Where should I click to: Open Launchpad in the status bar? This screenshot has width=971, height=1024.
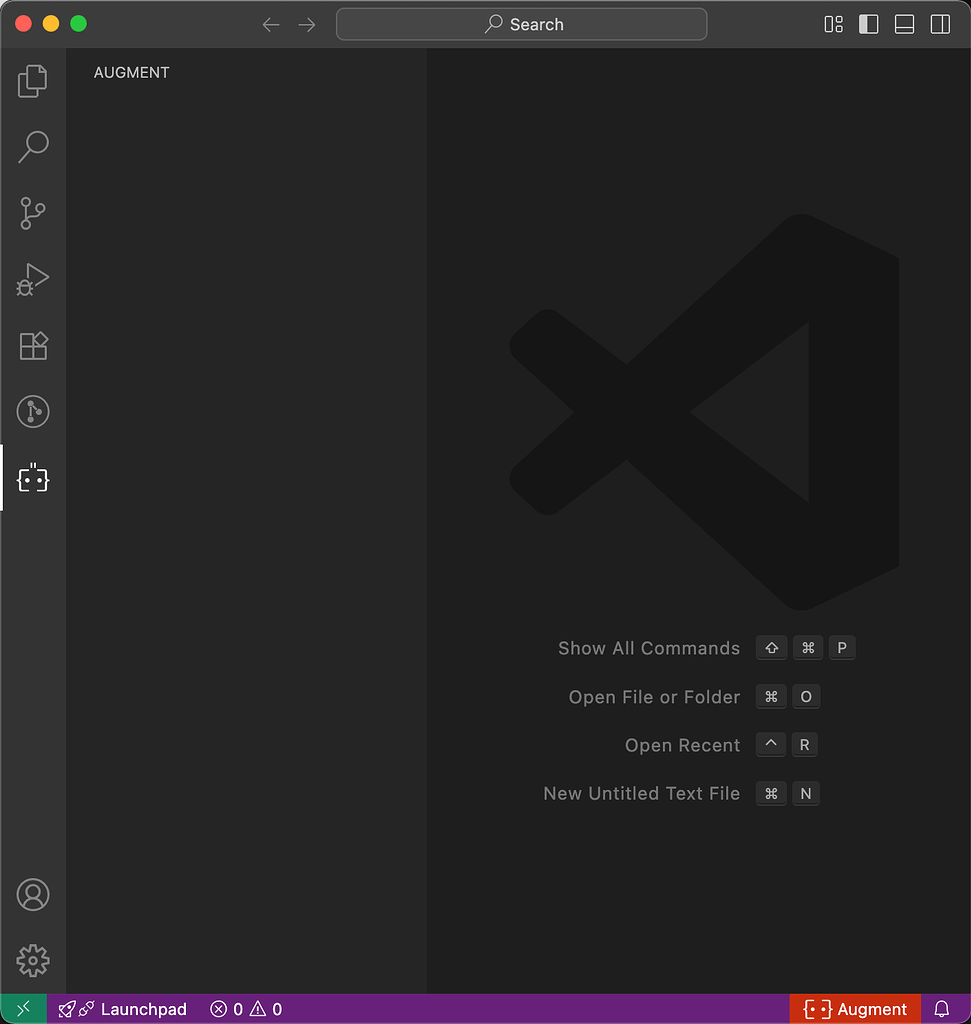pyautogui.click(x=122, y=1009)
